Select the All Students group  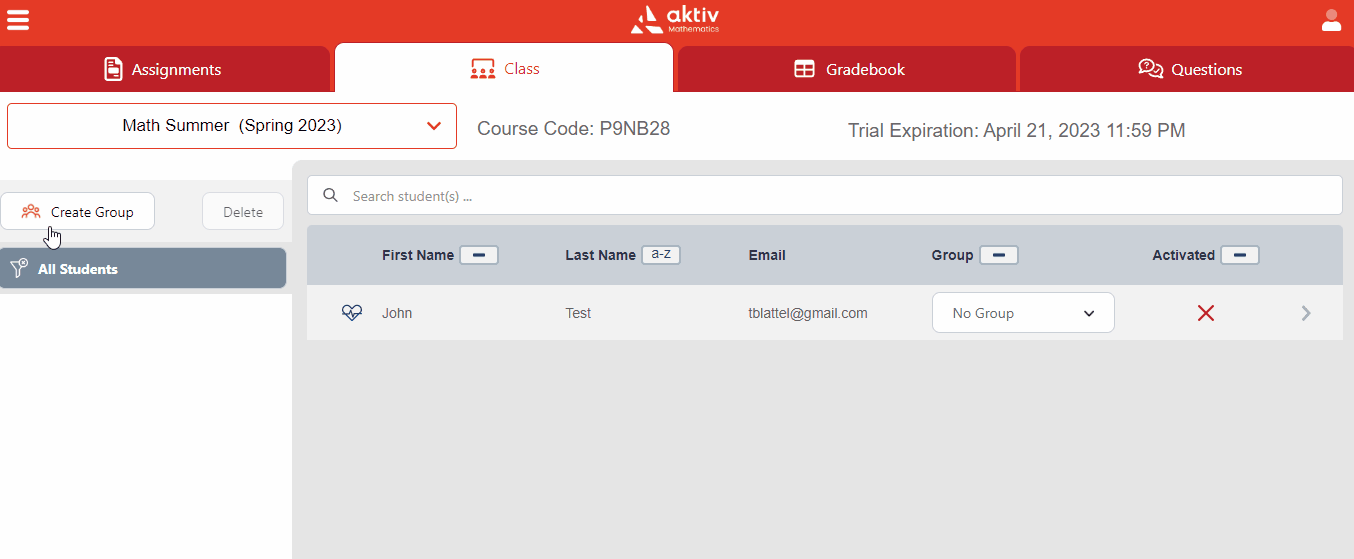tap(143, 268)
